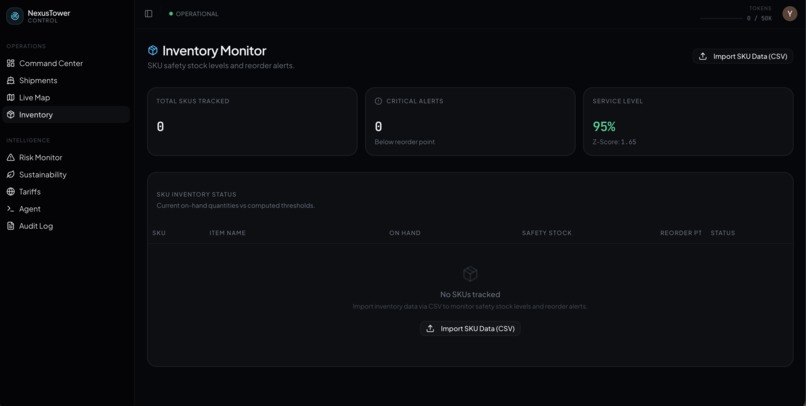This screenshot has height=406, width=806.
Task: Click the Agent terminal prompt icon
Action: point(11,209)
